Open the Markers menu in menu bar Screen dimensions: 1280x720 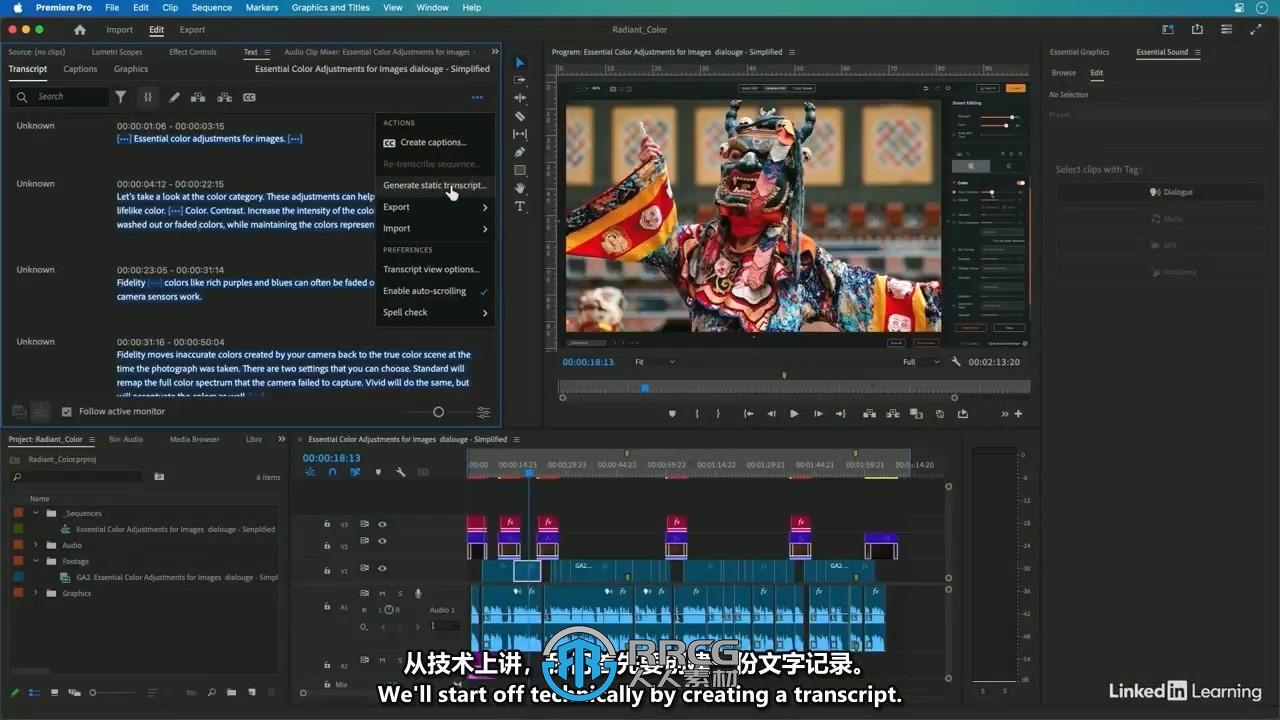(262, 8)
